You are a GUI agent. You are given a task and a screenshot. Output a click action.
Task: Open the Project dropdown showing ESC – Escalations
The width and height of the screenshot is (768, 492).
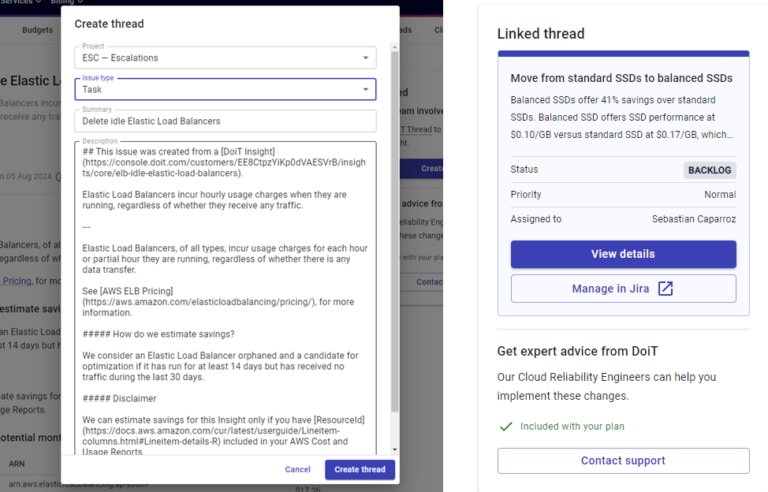[225, 58]
